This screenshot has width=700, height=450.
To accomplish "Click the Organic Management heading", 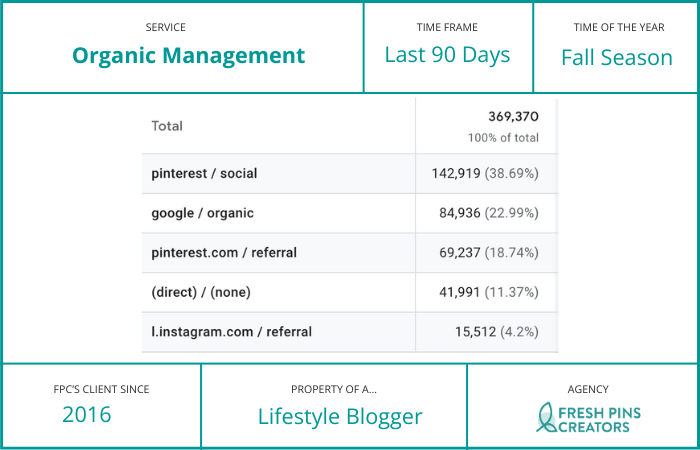I will click(x=188, y=56).
